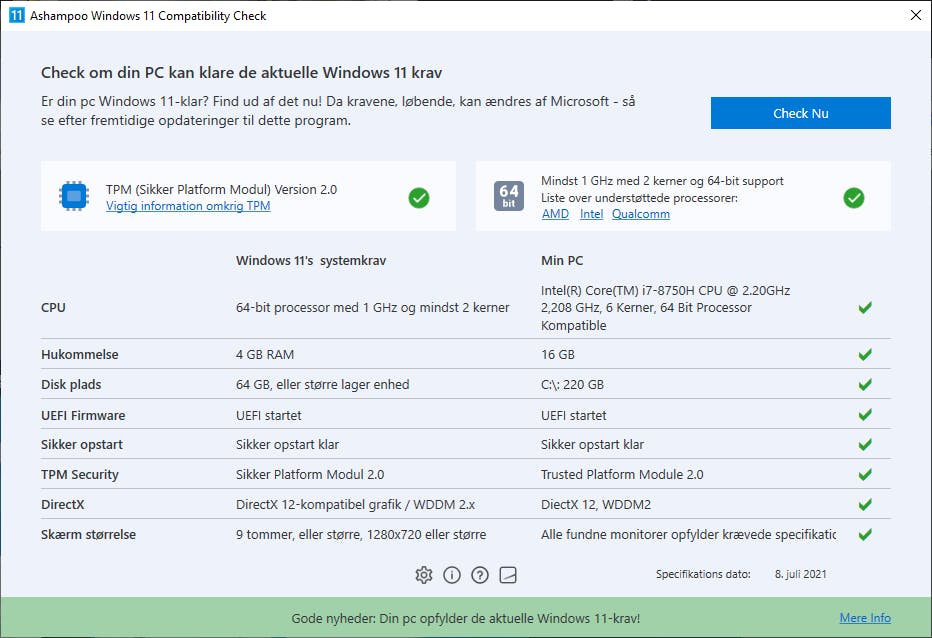Viewport: 932px width, 638px height.
Task: Select the DirectX row label
Action: pyautogui.click(x=62, y=504)
